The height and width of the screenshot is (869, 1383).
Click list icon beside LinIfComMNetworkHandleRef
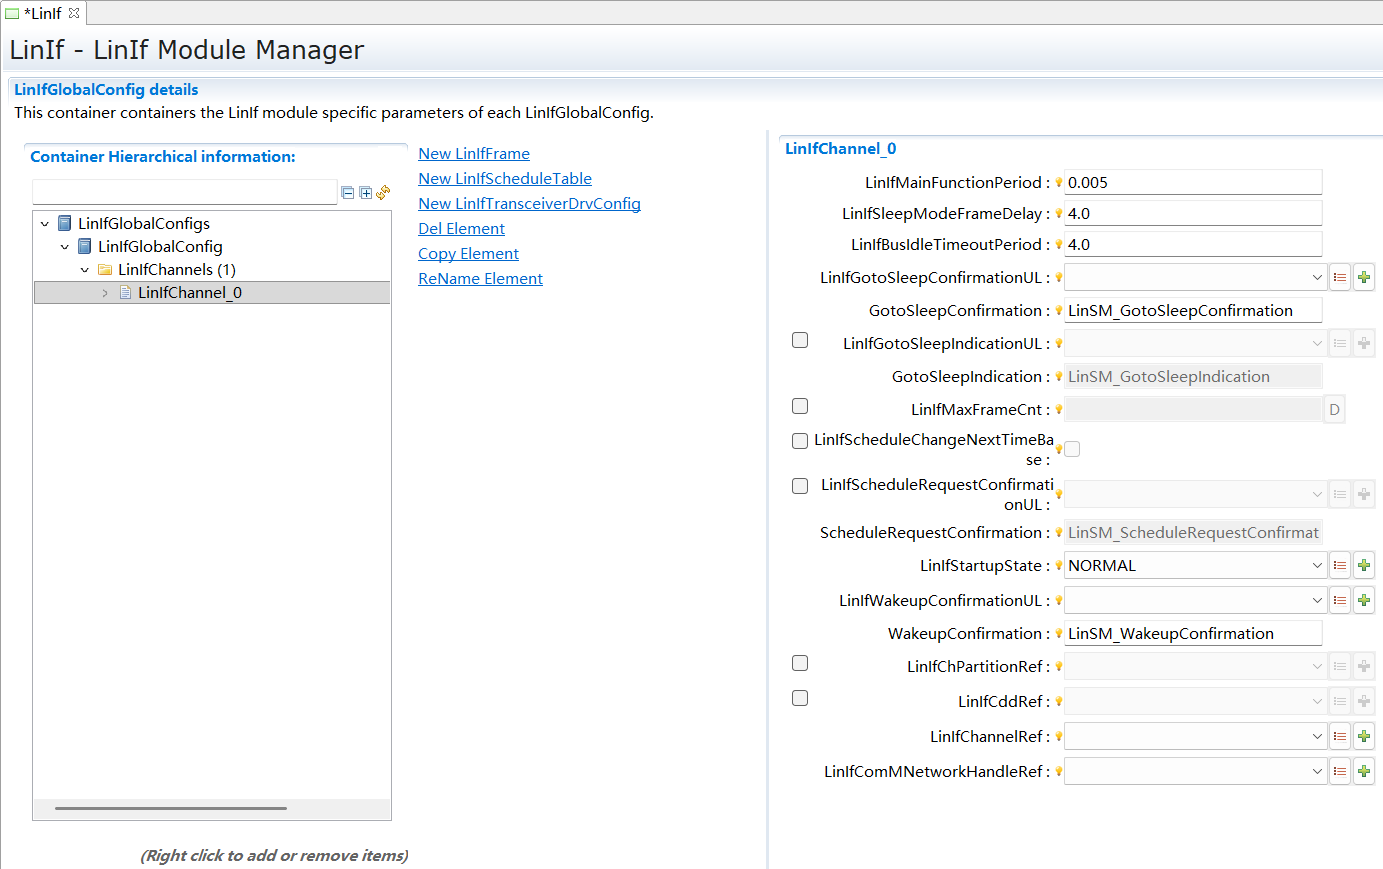[1340, 771]
